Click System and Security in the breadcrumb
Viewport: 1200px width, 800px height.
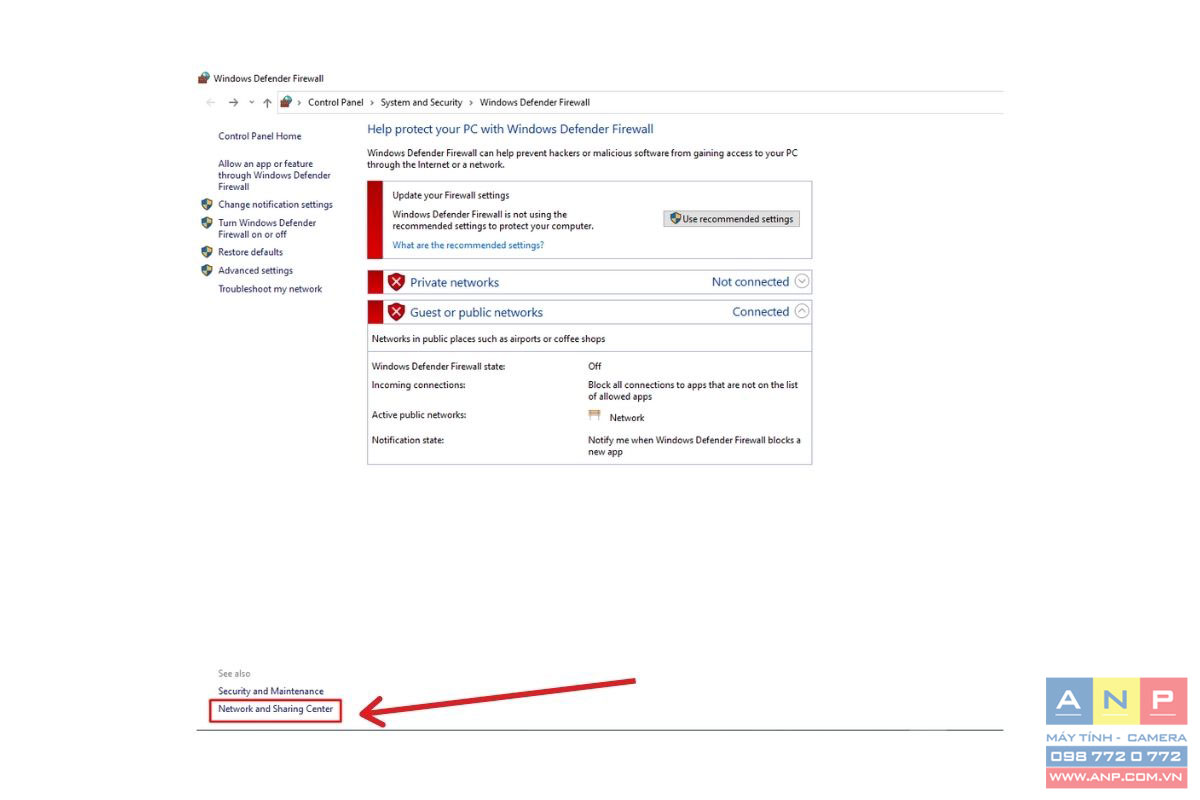point(421,102)
